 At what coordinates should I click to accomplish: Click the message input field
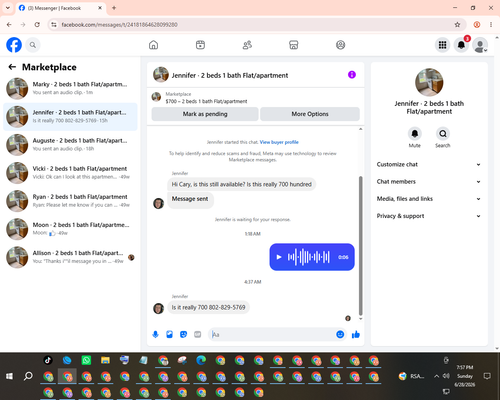pos(272,334)
